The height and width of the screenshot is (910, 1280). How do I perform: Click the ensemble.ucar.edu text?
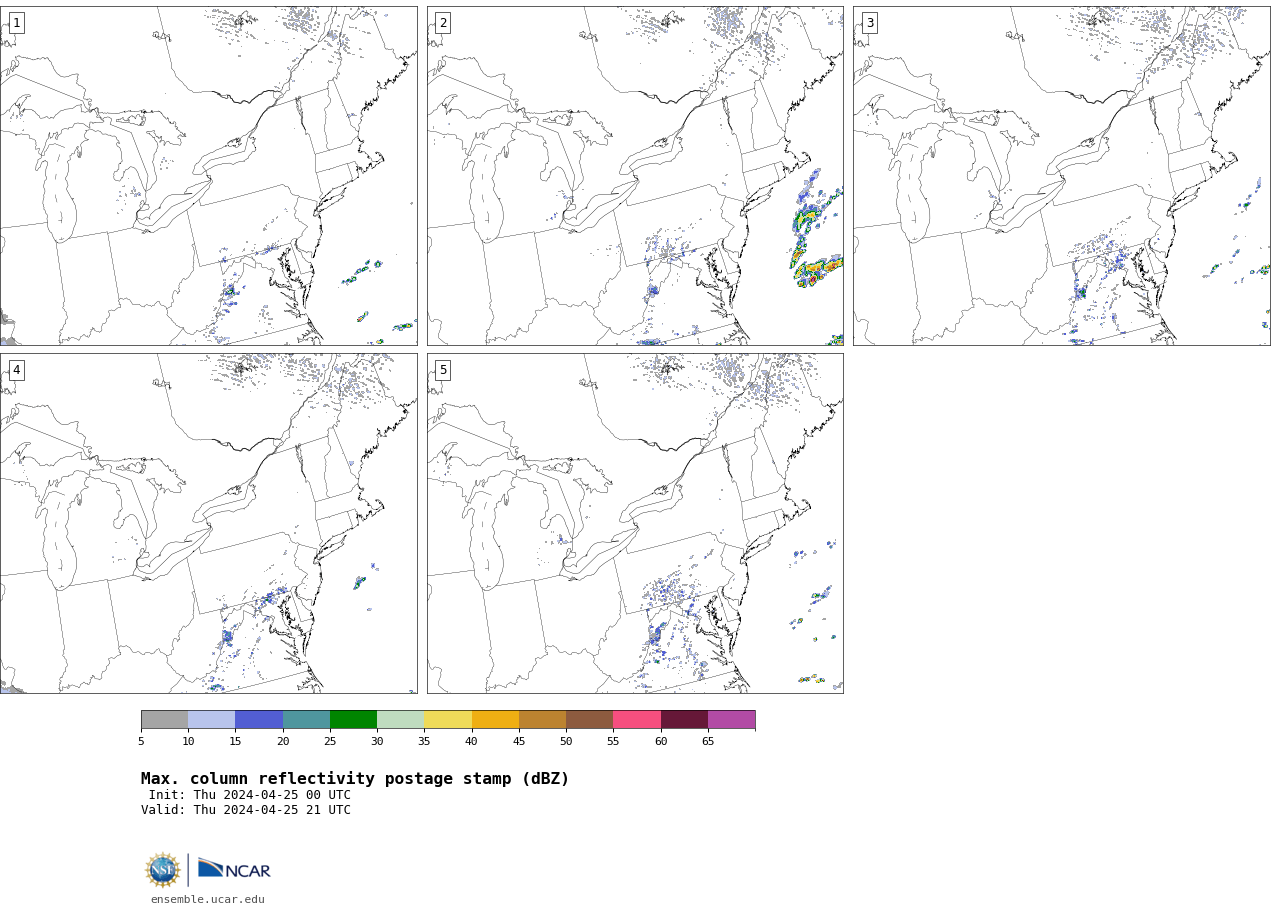(208, 900)
